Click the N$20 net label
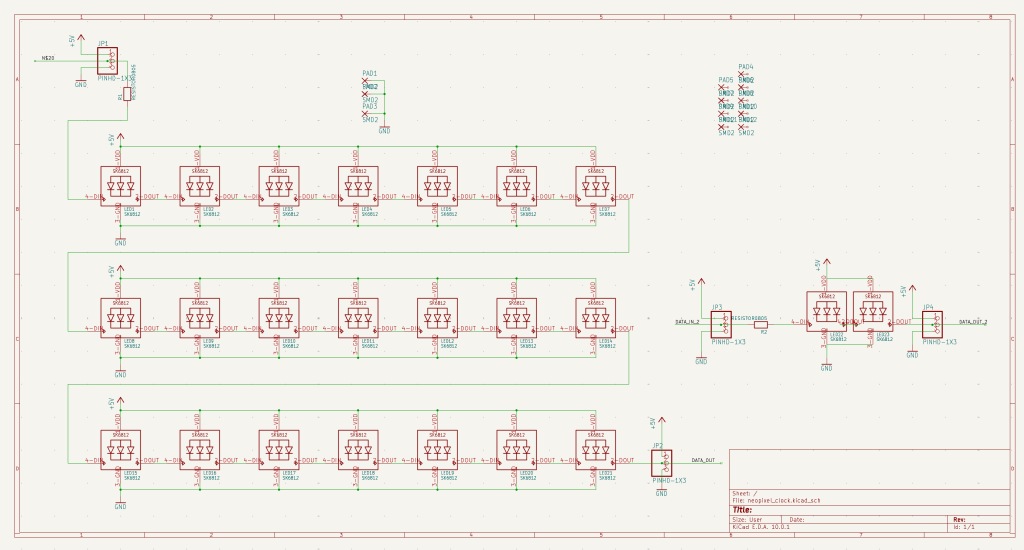 (48, 58)
